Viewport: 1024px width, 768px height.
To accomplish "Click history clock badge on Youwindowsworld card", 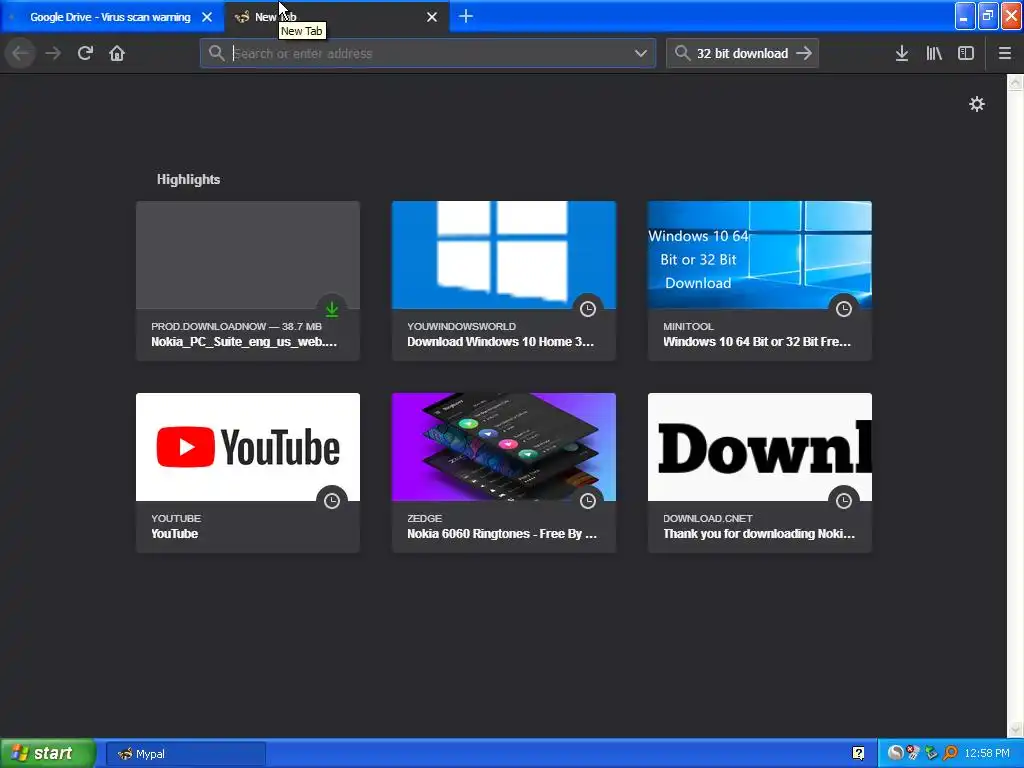I will click(588, 309).
